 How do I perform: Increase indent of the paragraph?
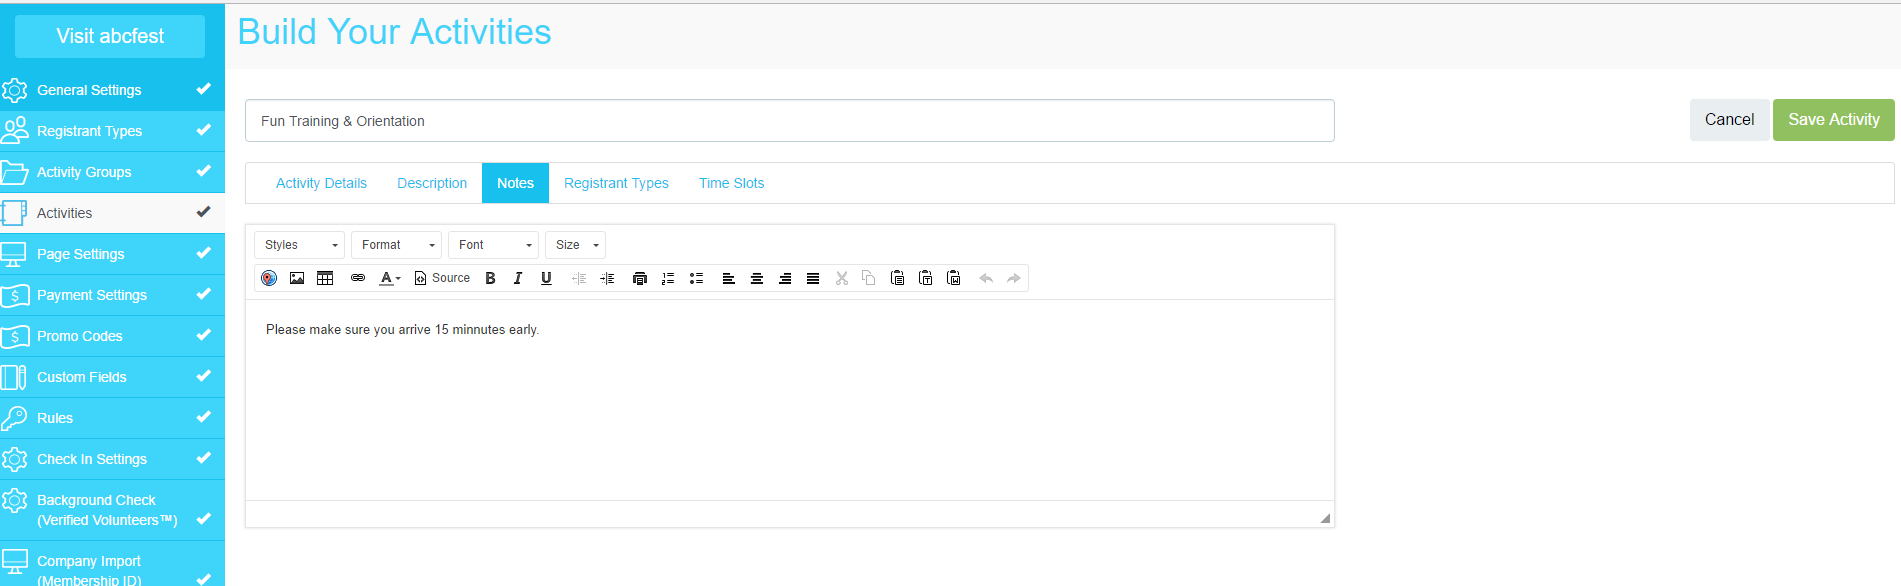607,278
